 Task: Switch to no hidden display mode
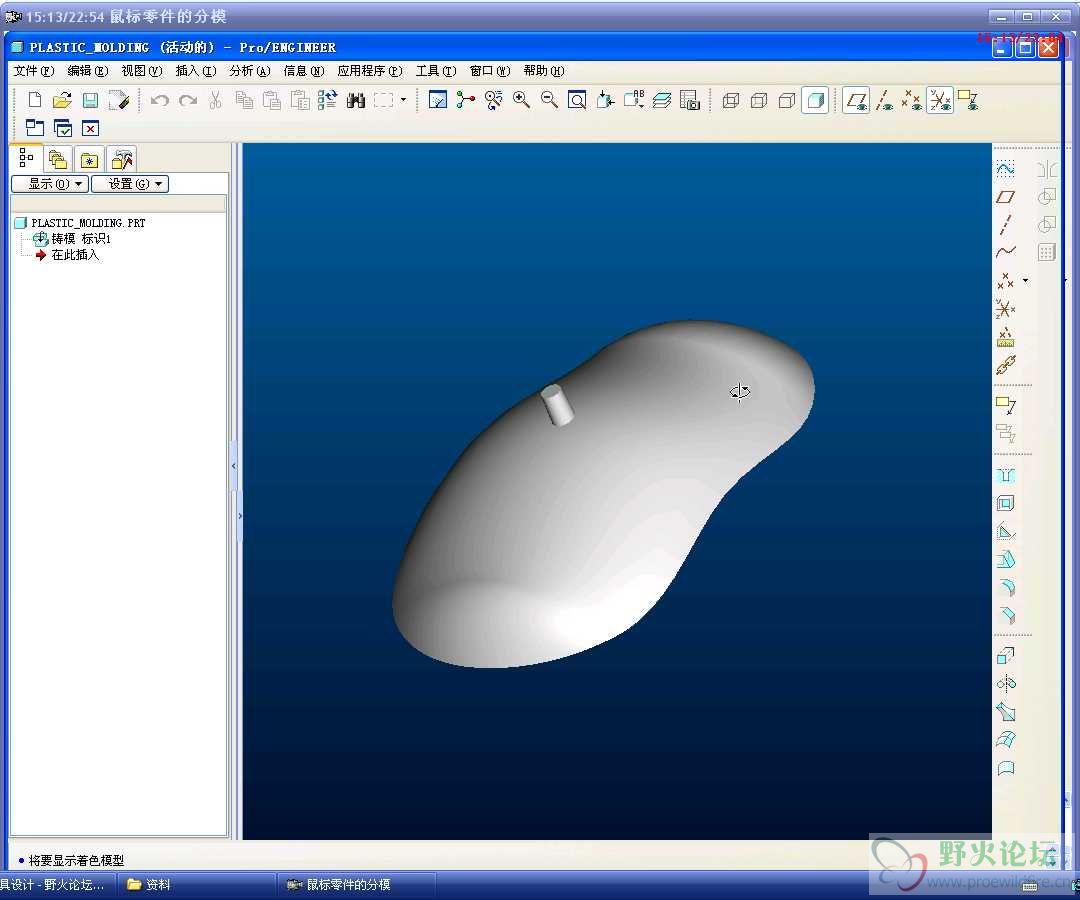point(787,101)
